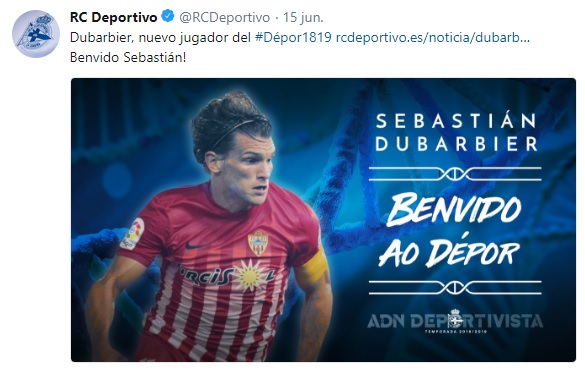
Task: Click the LaLiga patch on the sleeve
Action: click(132, 234)
